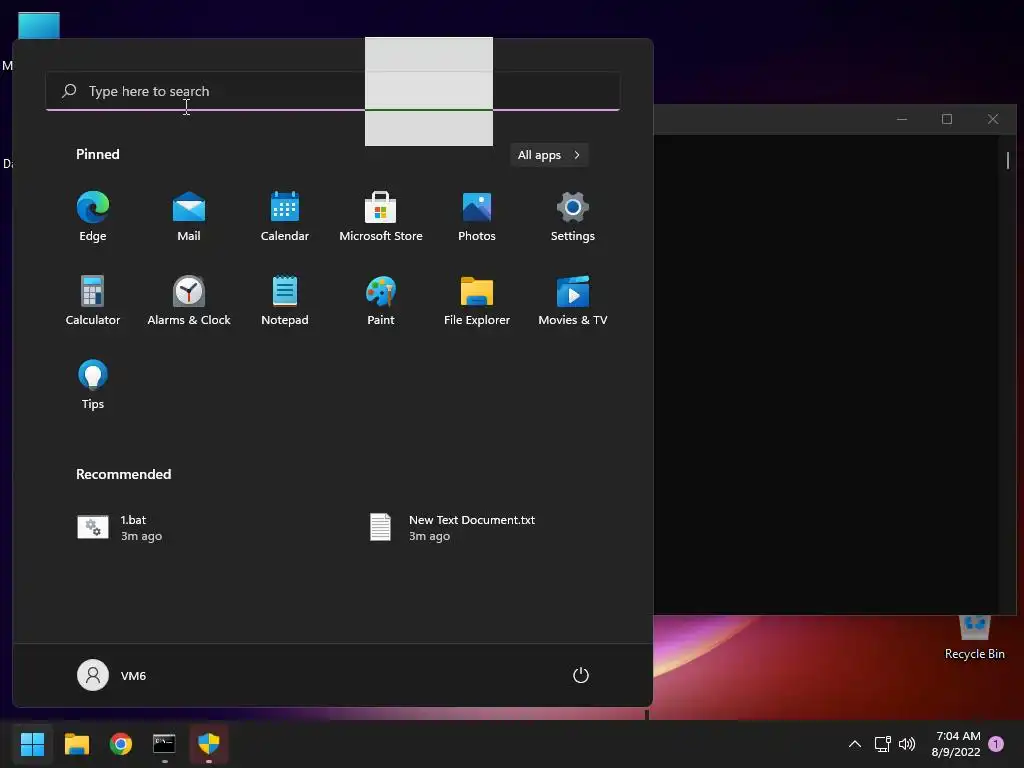Open Settings from the Start menu

(573, 217)
